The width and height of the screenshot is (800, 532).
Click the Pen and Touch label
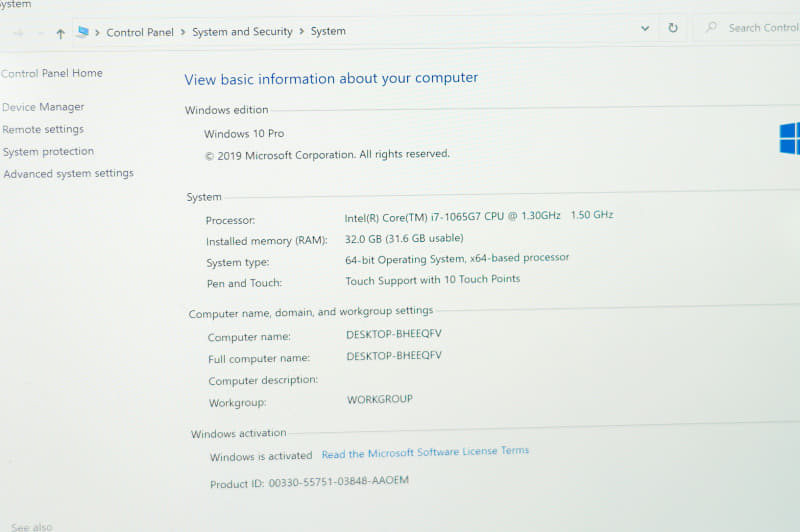click(244, 283)
